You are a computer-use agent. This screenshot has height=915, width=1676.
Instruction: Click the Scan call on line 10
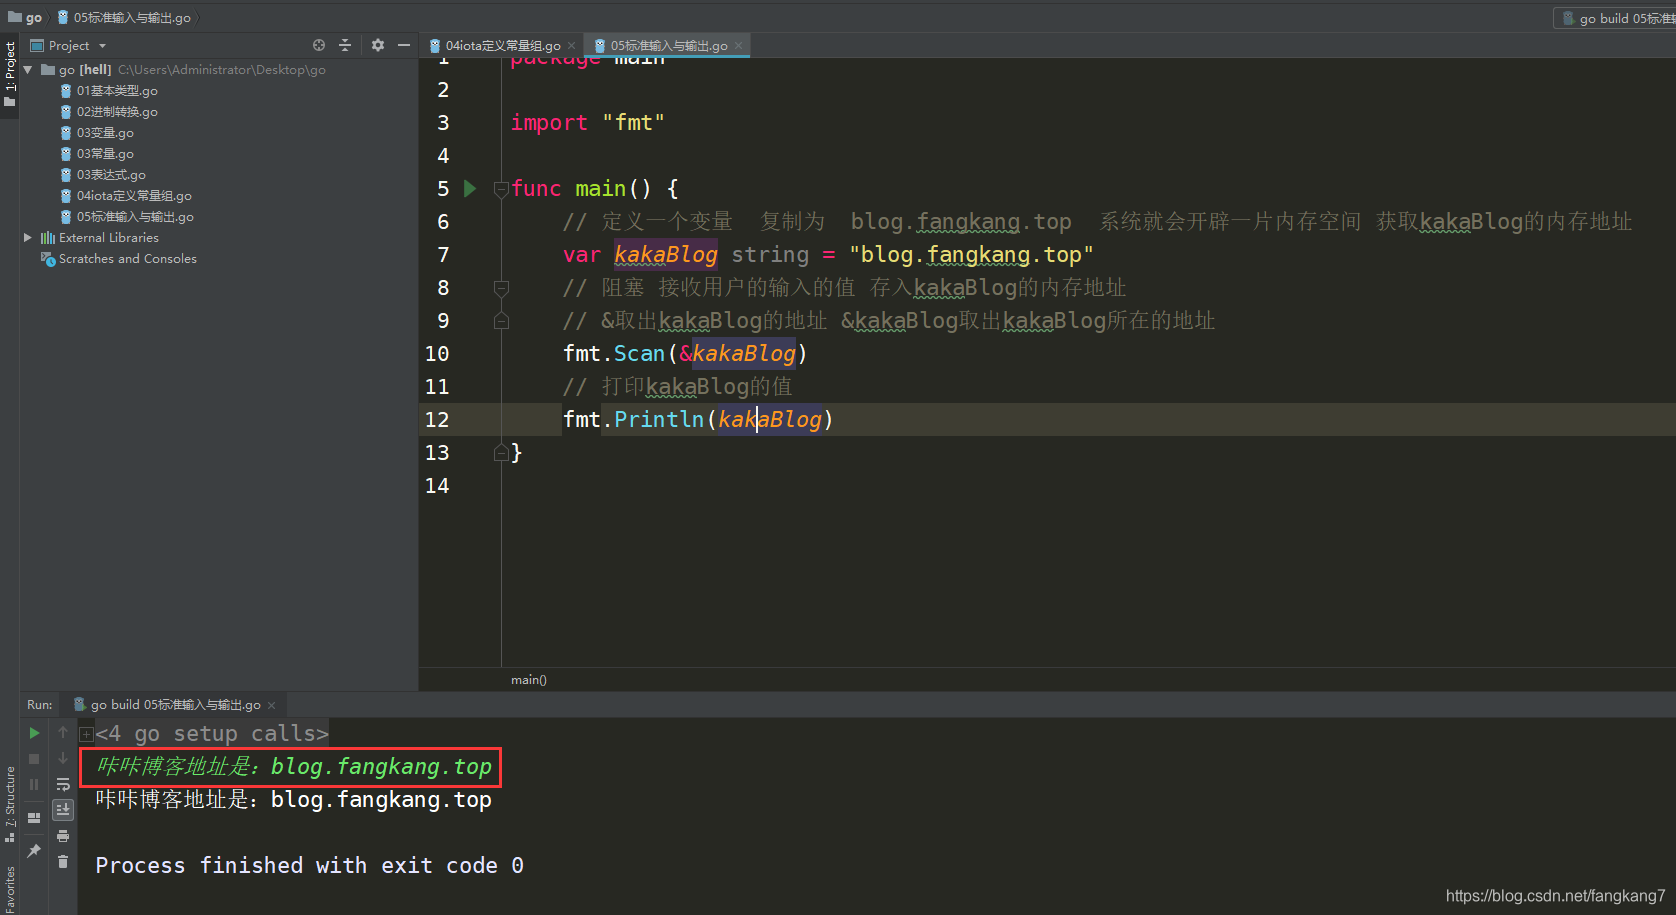pos(639,354)
